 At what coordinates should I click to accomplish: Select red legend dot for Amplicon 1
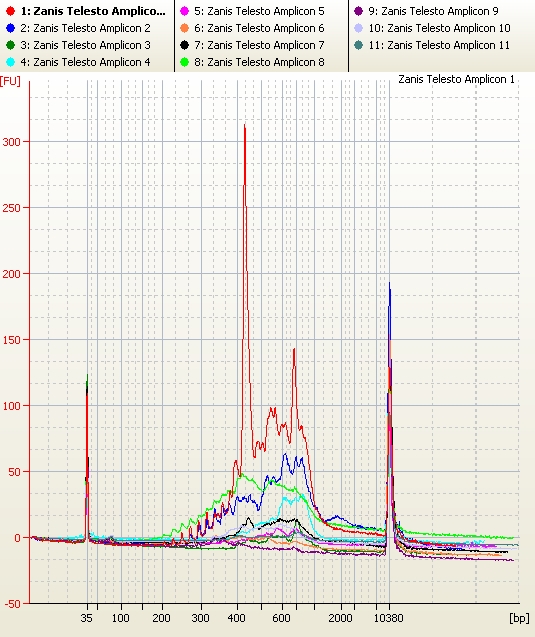[11, 11]
